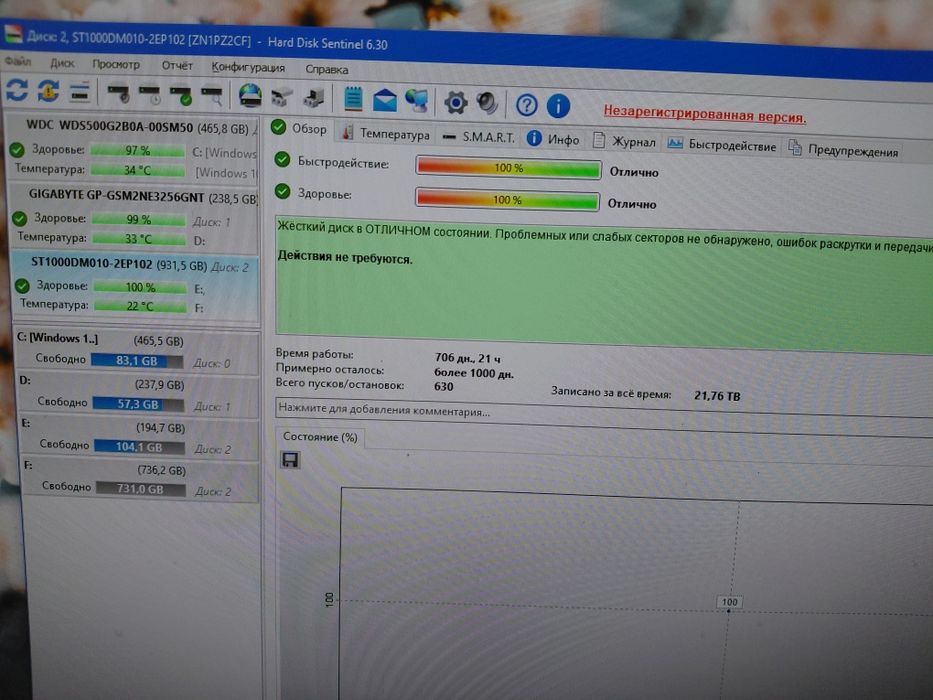
Task: Click the refresh icon with yellow warning sign
Action: pyautogui.click(x=48, y=91)
